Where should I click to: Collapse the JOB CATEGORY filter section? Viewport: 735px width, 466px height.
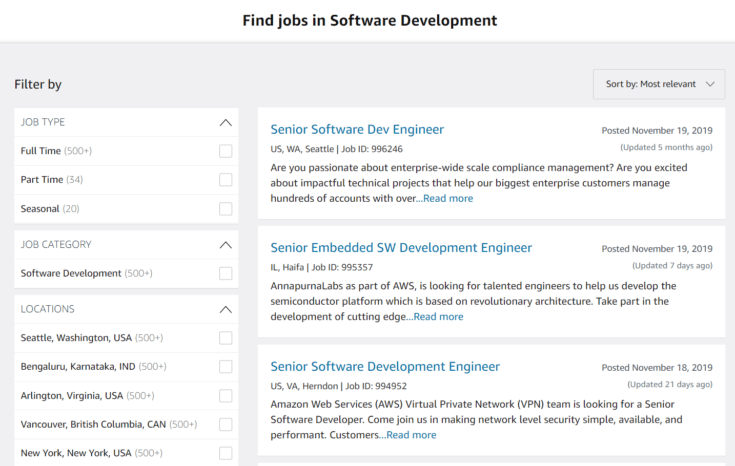tap(225, 245)
